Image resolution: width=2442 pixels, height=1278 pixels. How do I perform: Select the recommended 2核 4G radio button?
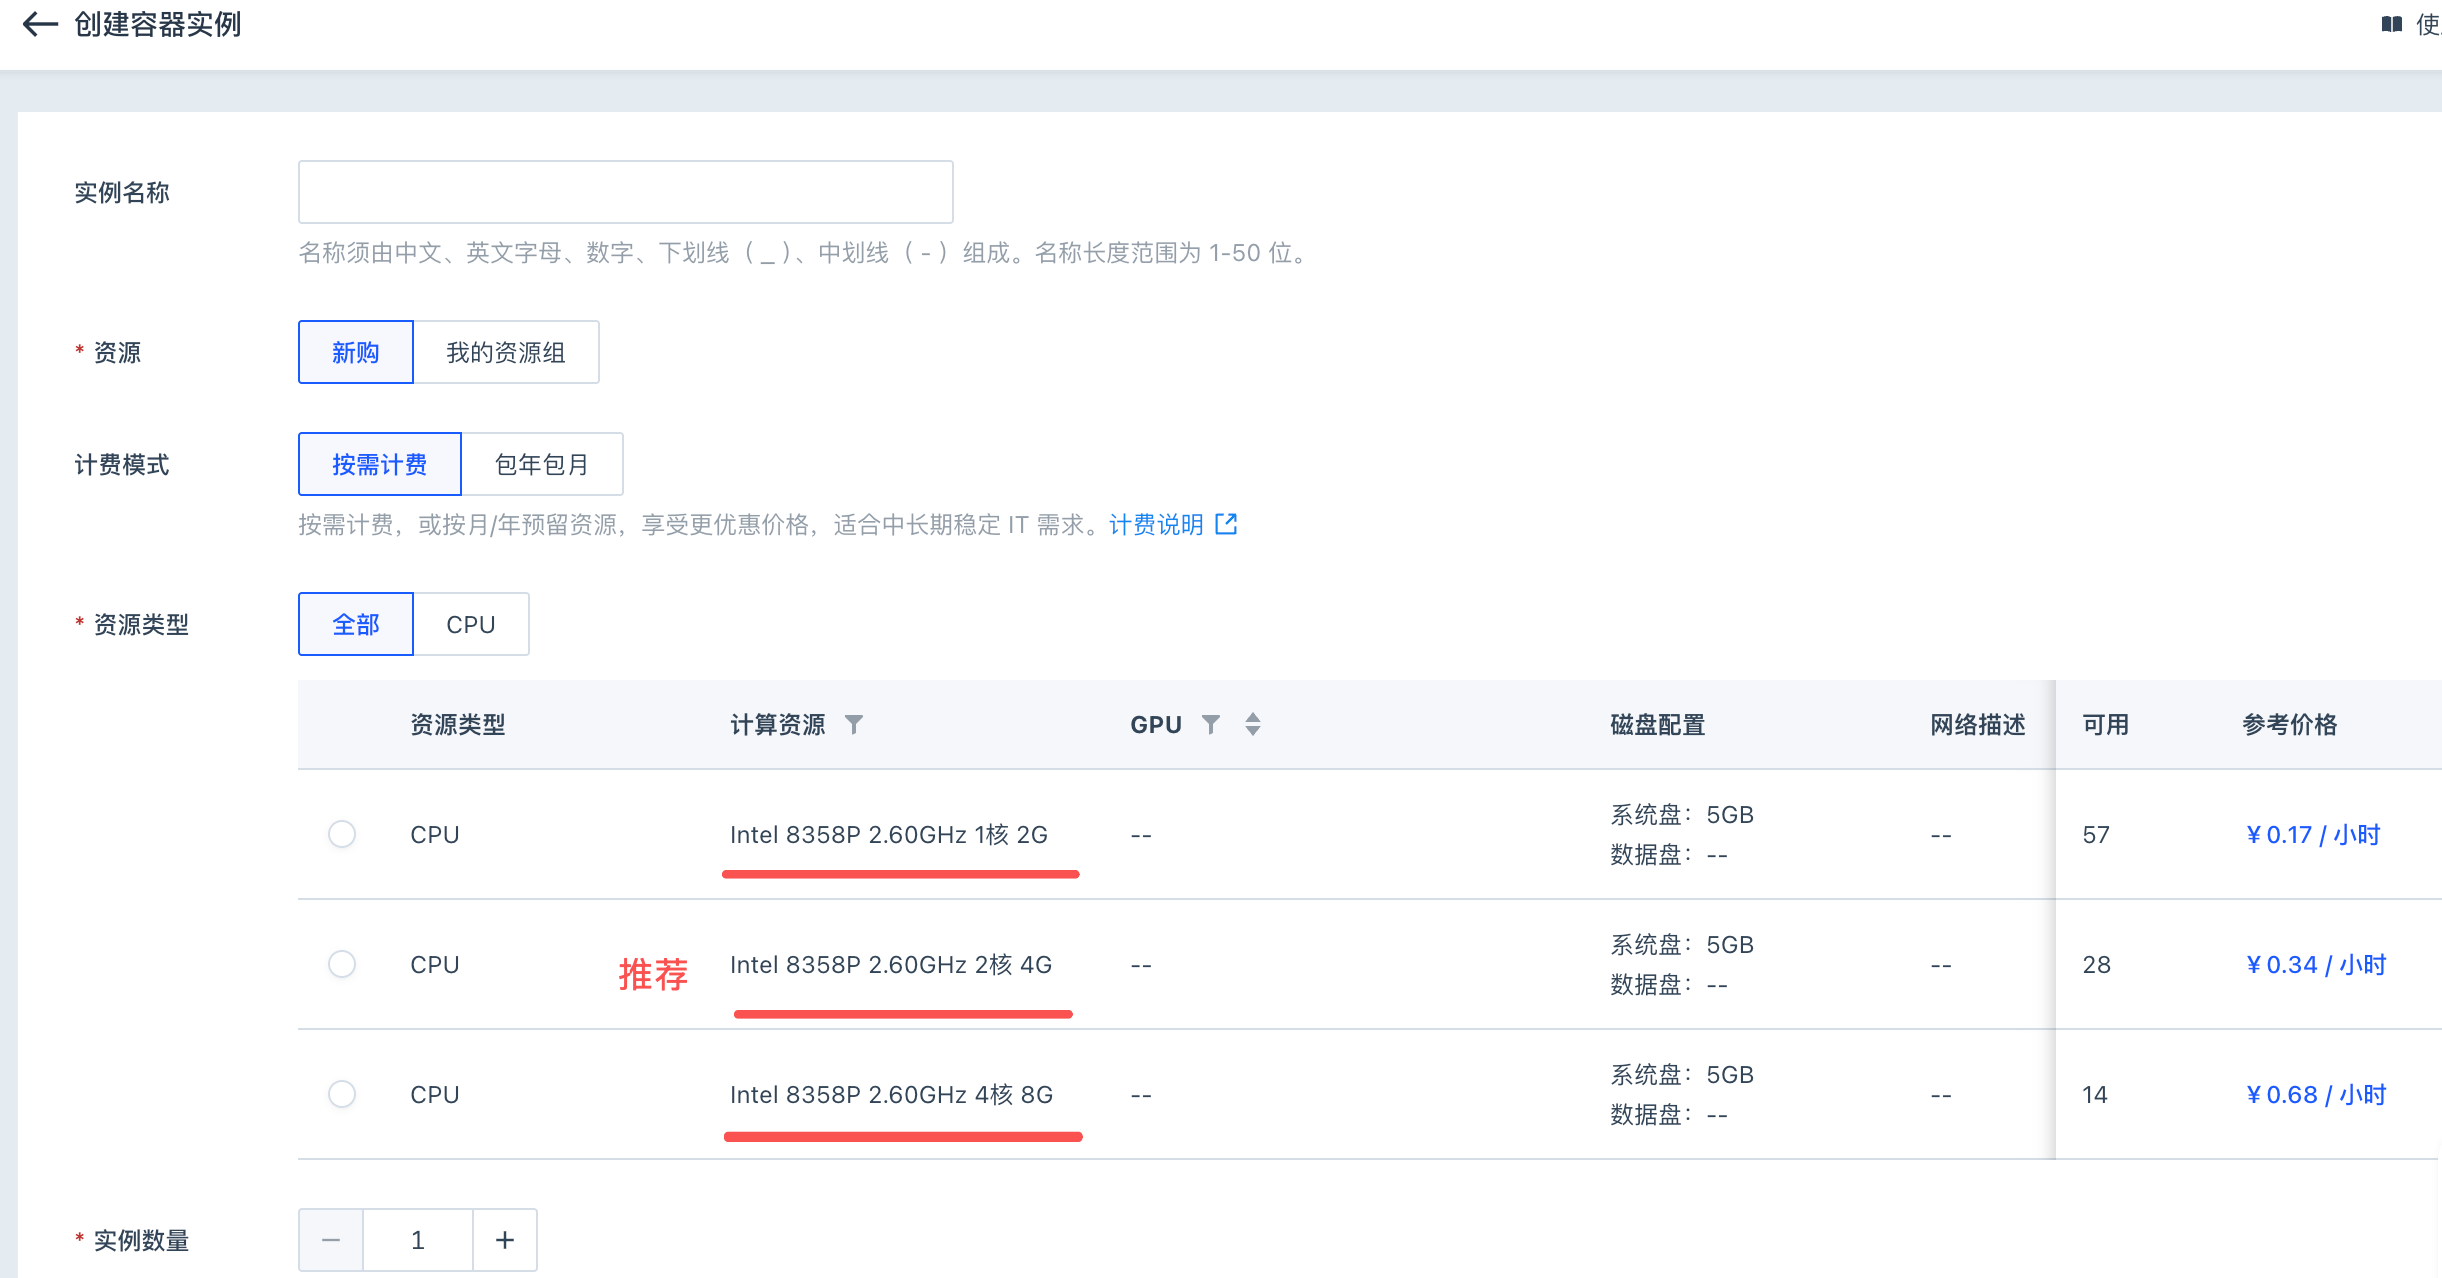point(342,964)
